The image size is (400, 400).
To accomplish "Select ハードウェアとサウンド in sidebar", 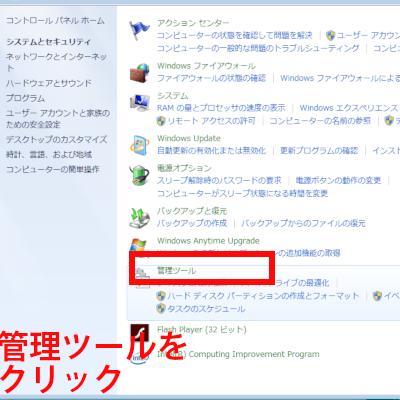I will click(x=49, y=83).
